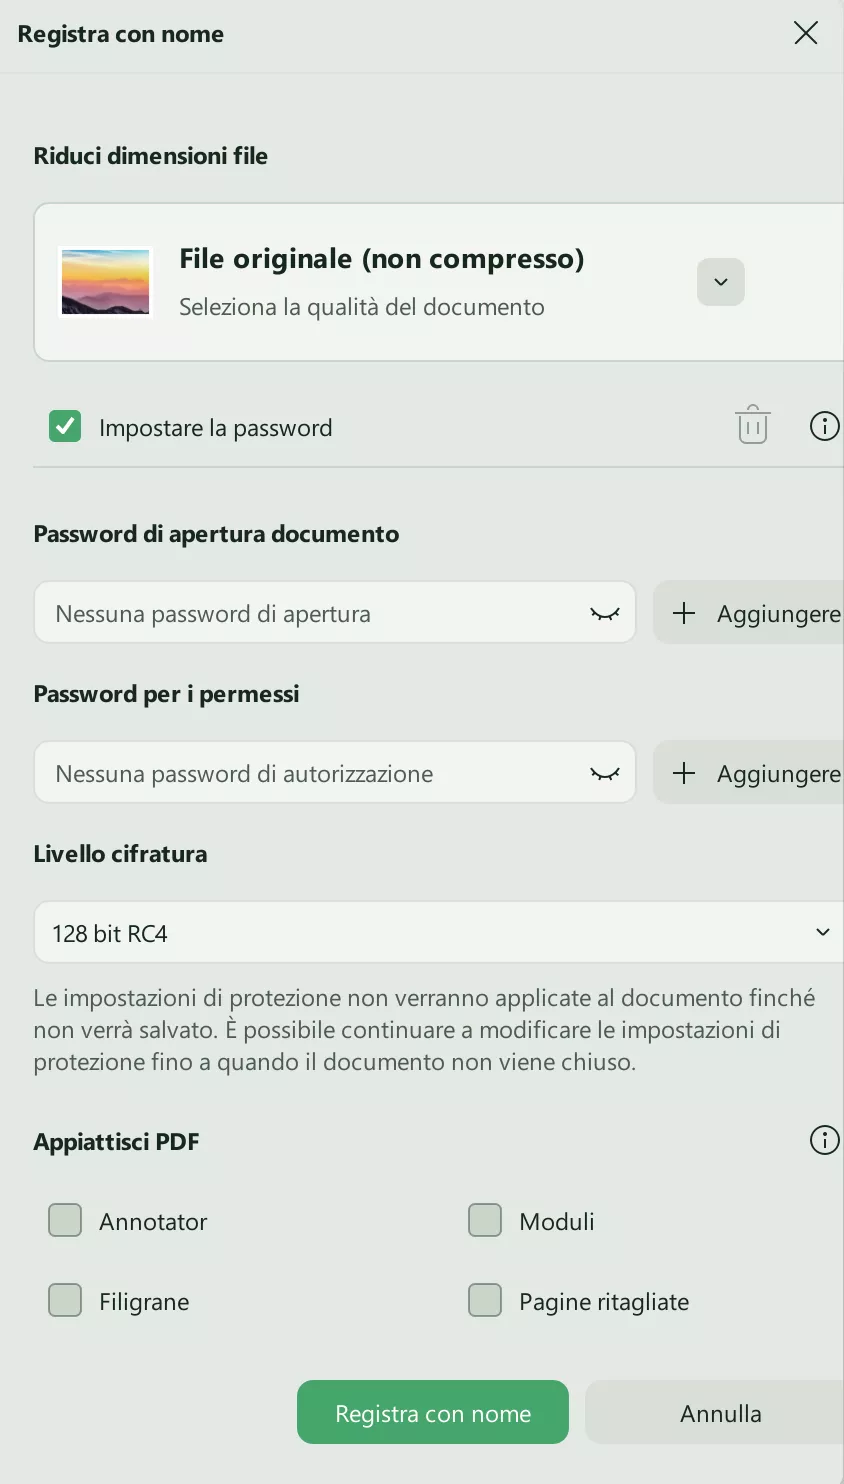The image size is (844, 1484).
Task: Enable the Moduli flatten option
Action: click(484, 1220)
